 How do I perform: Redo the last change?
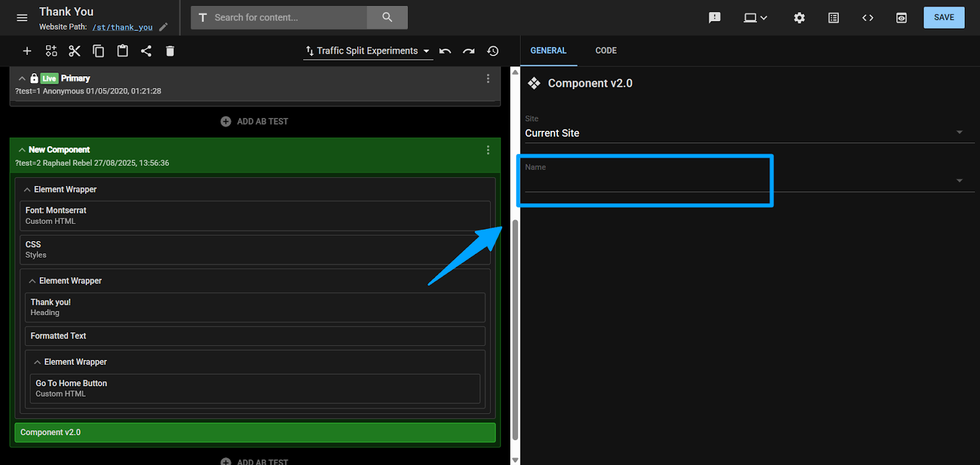(469, 51)
